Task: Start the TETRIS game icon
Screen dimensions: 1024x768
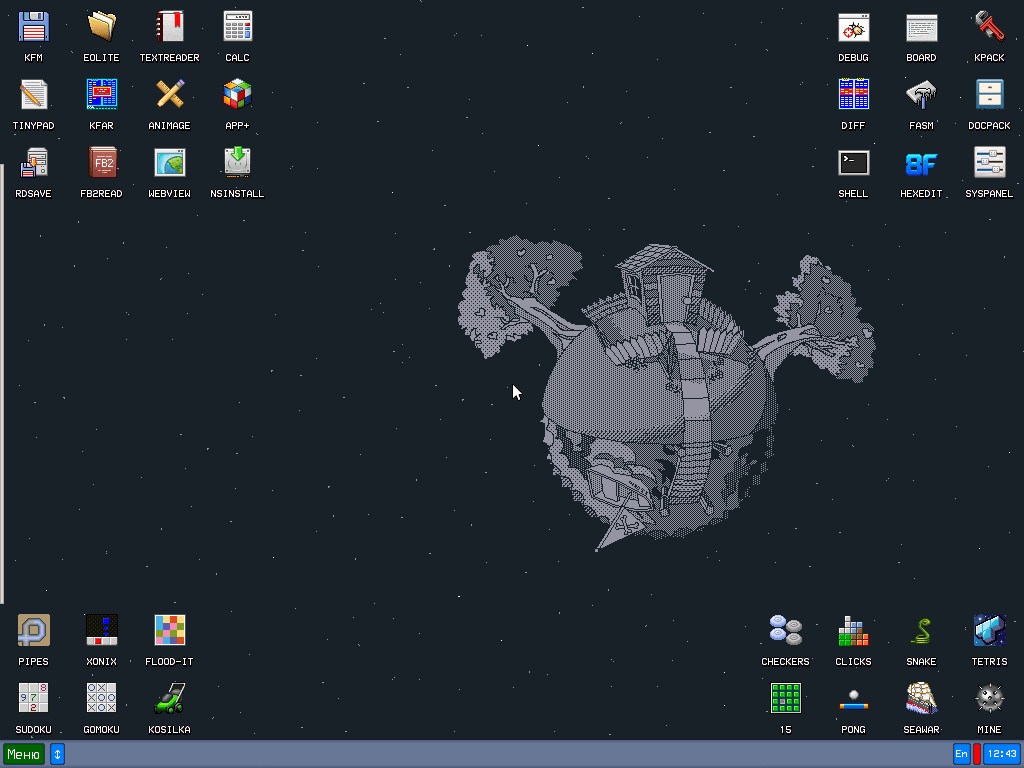Action: (x=989, y=631)
